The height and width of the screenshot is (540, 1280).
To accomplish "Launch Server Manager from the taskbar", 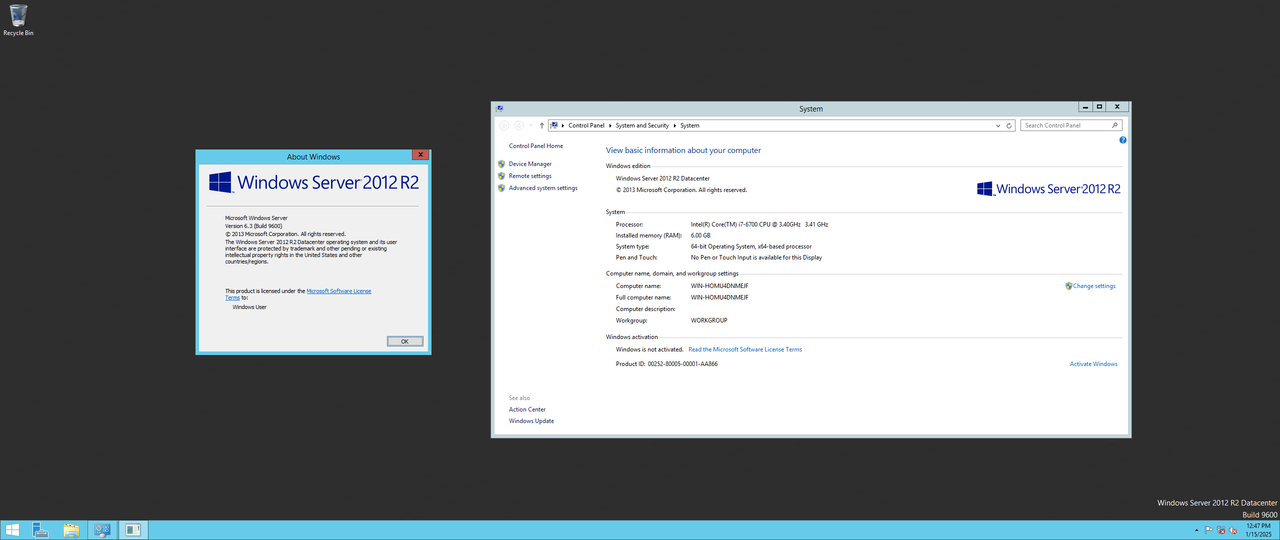I will [42, 530].
